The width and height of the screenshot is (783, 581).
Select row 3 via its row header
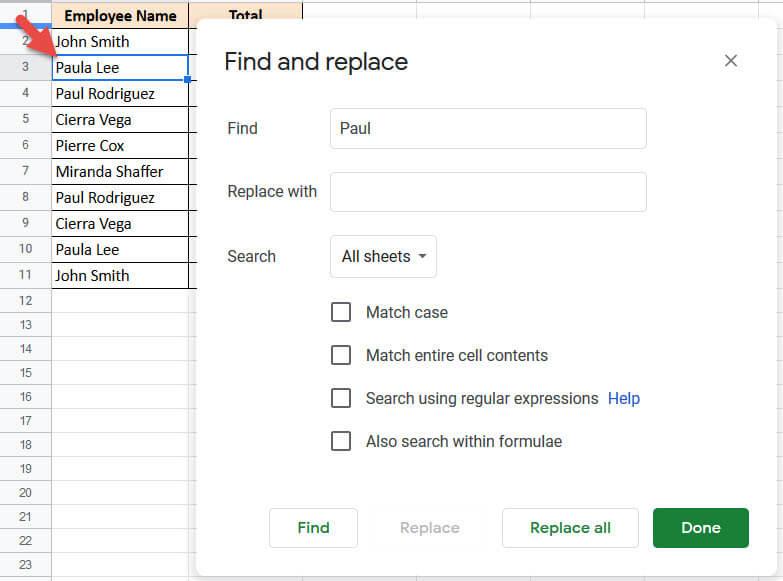25,67
